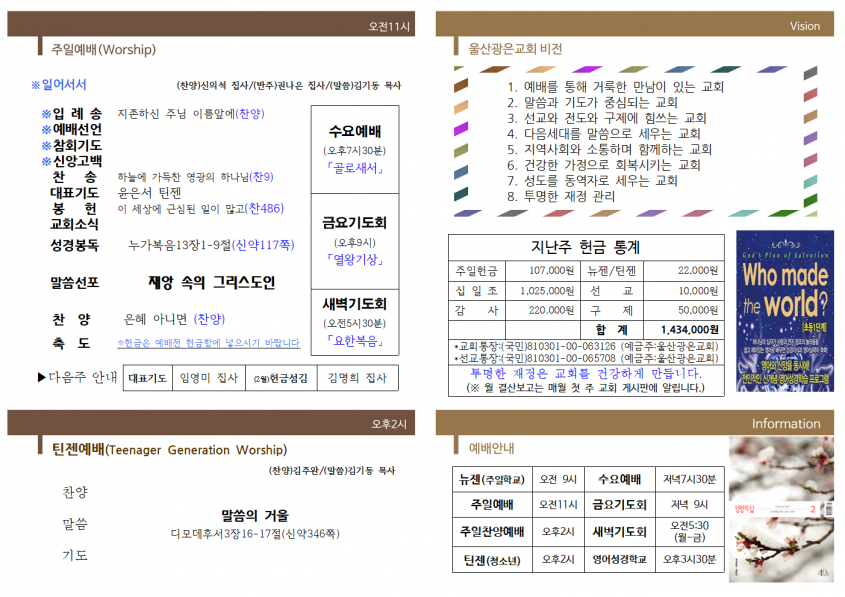Select the 수요예배 schedule box

[x=355, y=149]
